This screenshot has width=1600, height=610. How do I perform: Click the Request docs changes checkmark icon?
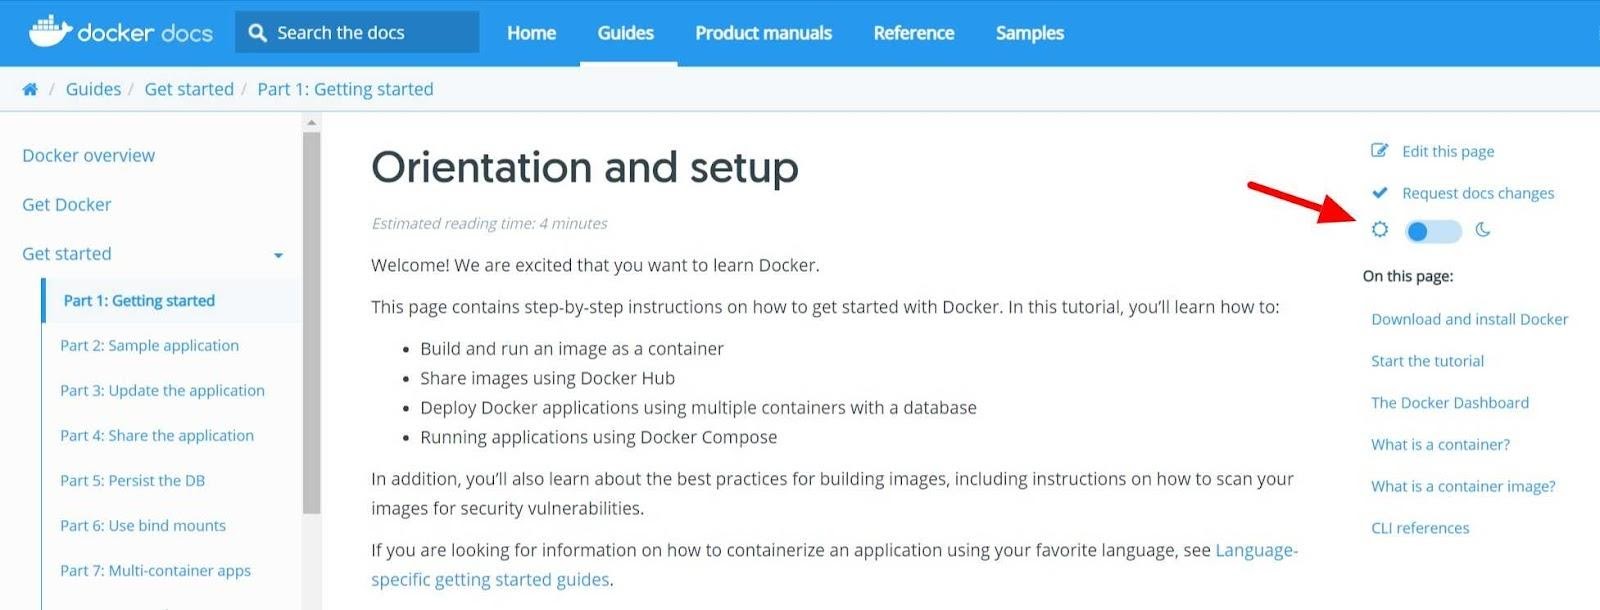pos(1380,192)
